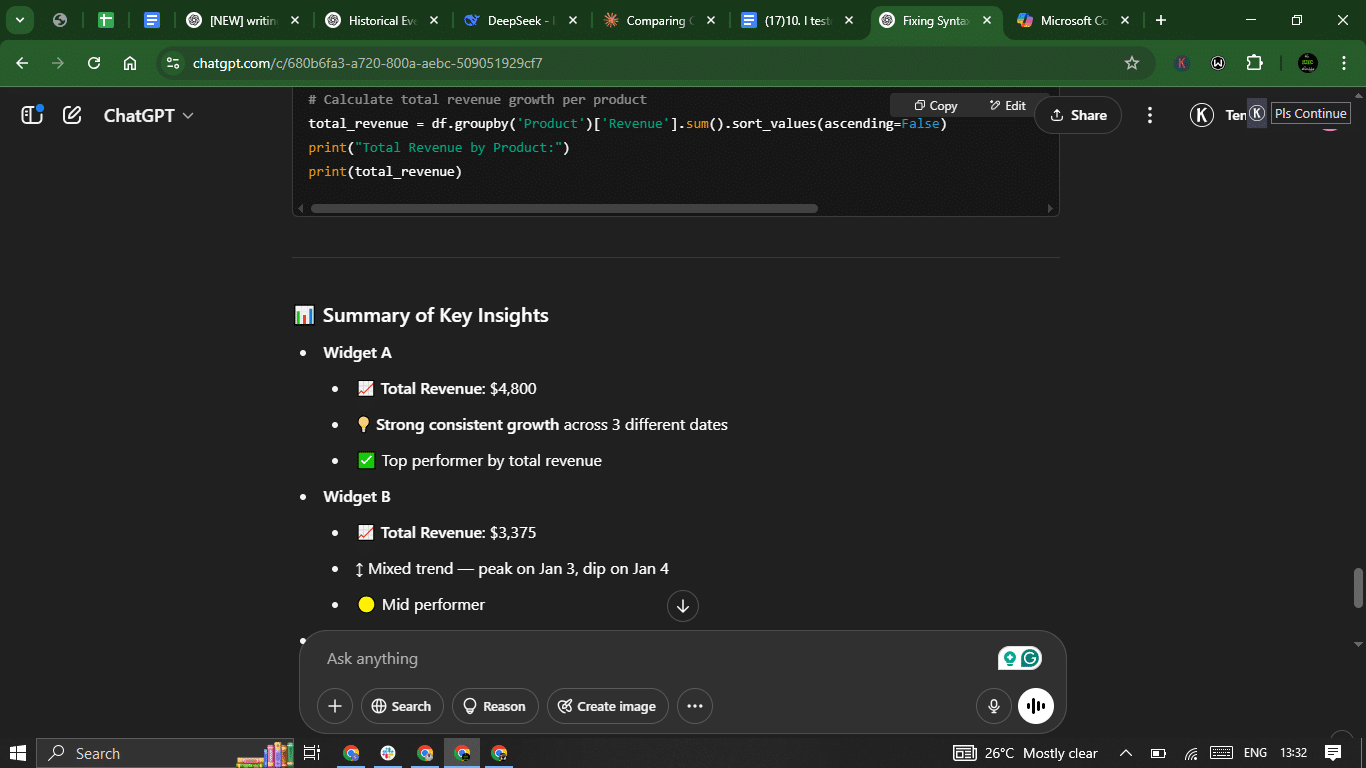Share this conversation
Screen dimensions: 1366x768
click(1078, 115)
